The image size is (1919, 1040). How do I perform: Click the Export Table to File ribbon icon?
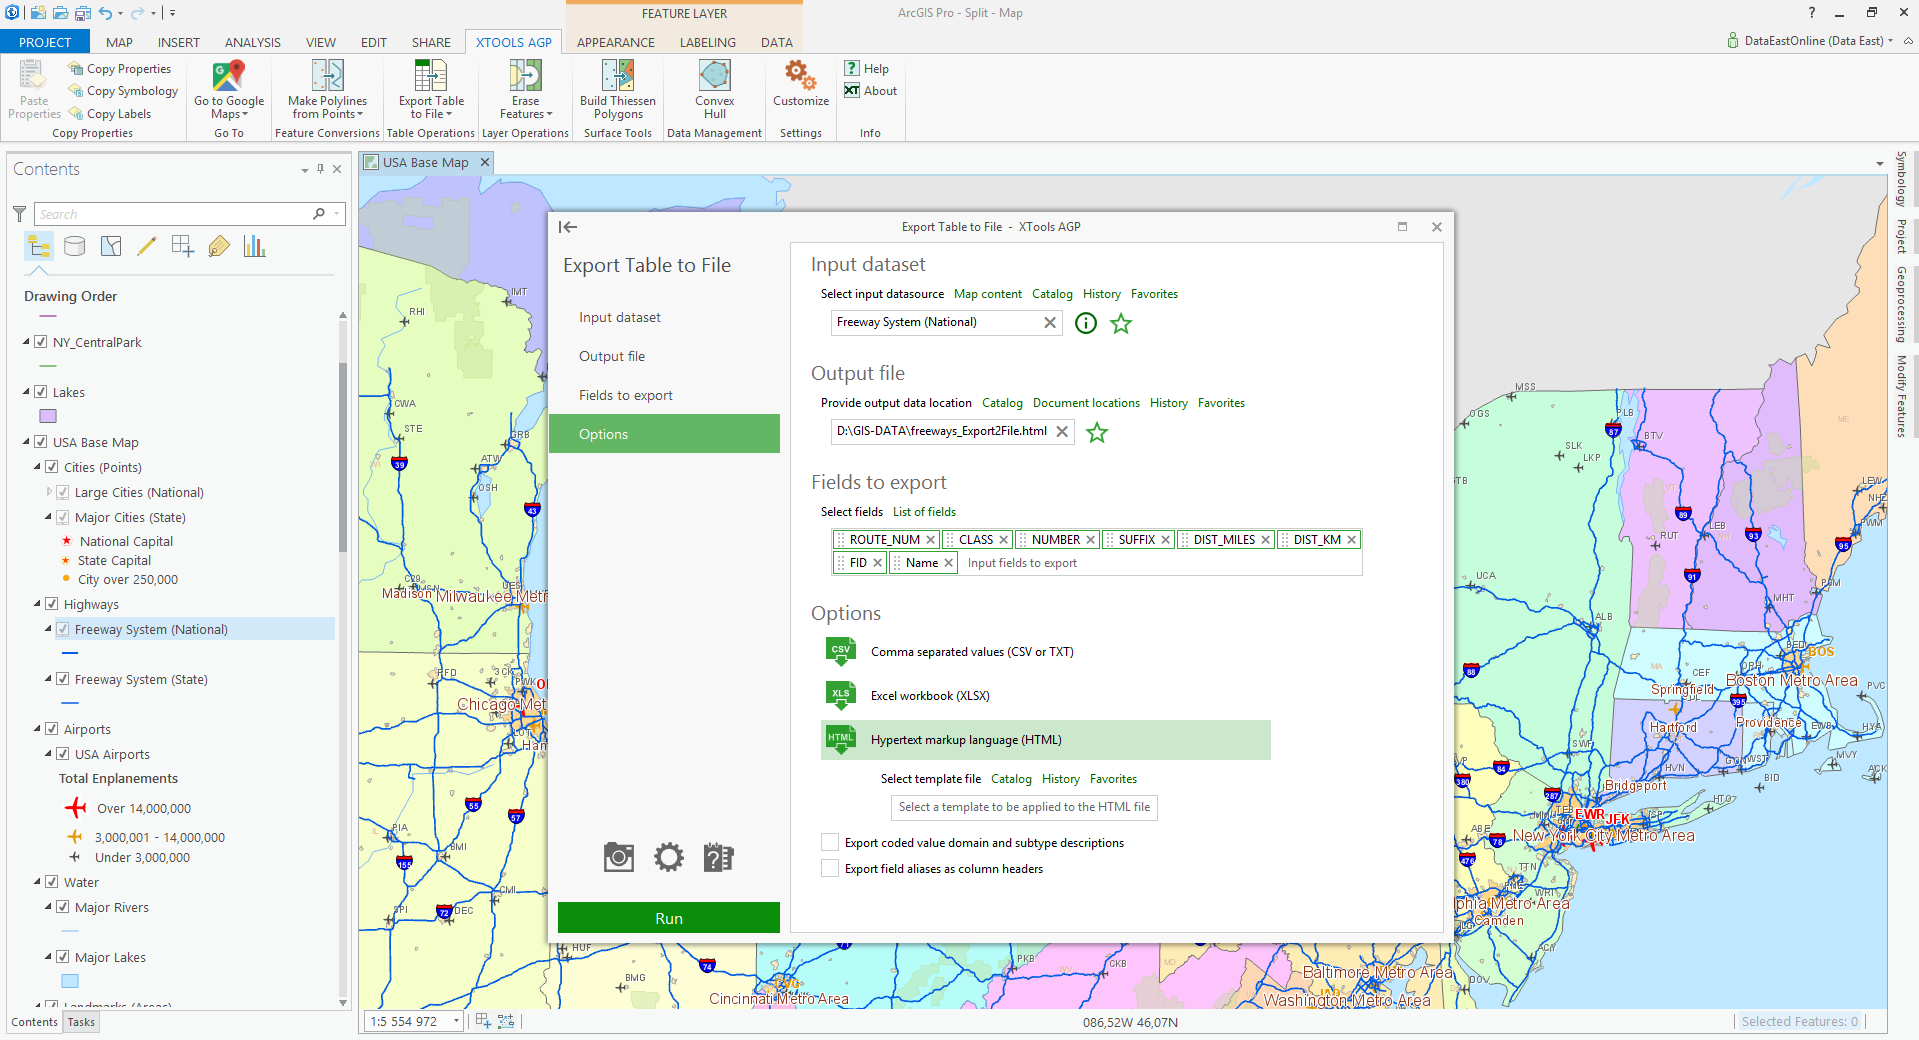[x=431, y=75]
